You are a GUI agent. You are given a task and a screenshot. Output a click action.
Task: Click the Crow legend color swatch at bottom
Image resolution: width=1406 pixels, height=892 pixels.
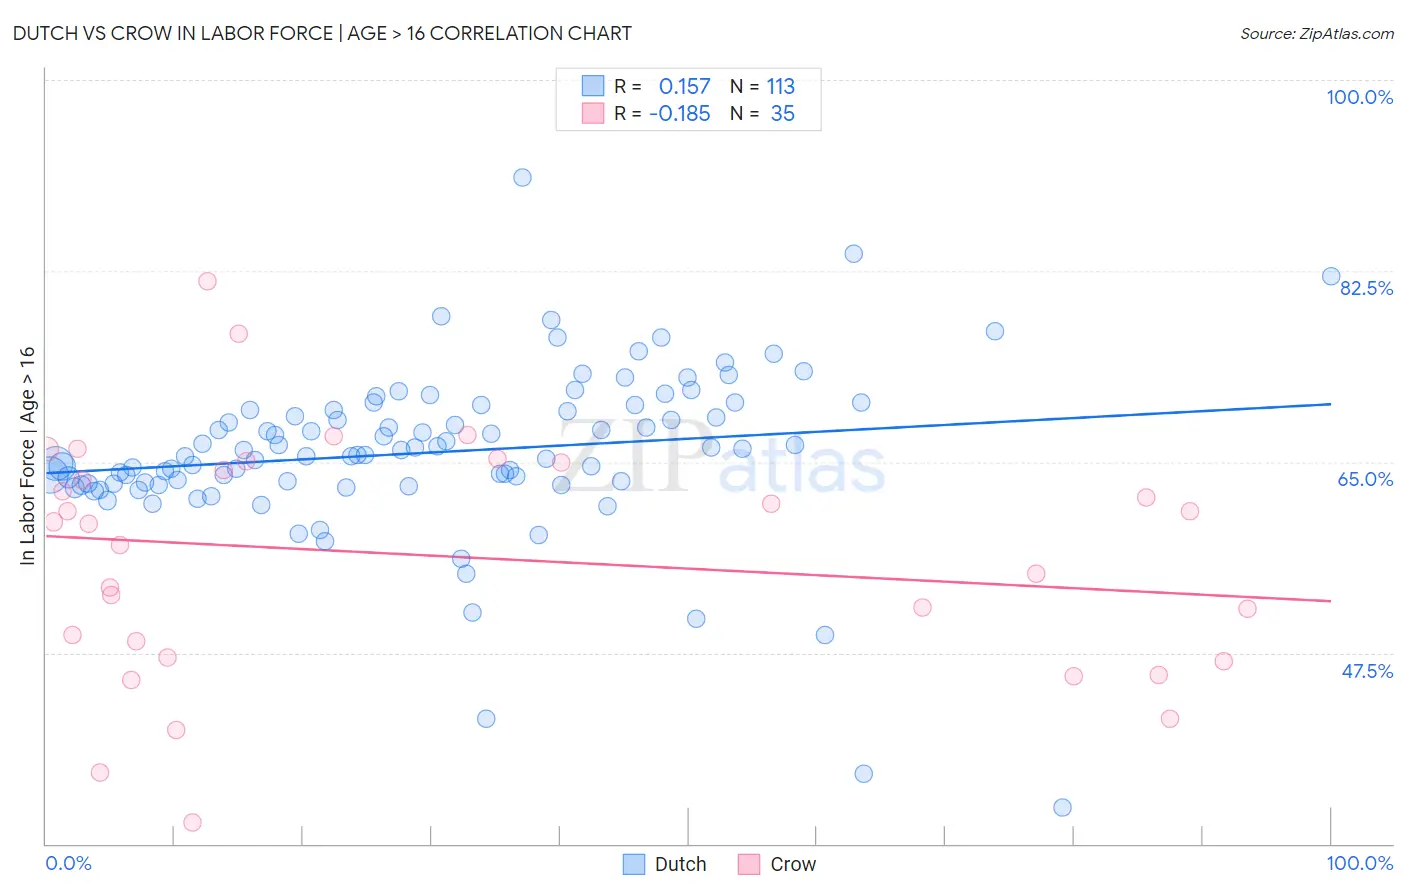click(x=749, y=864)
